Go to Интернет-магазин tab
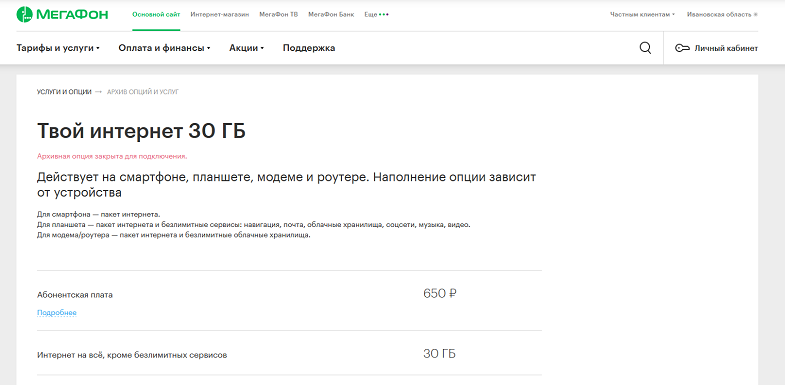Screen dimensions: 785x385 pos(220,15)
